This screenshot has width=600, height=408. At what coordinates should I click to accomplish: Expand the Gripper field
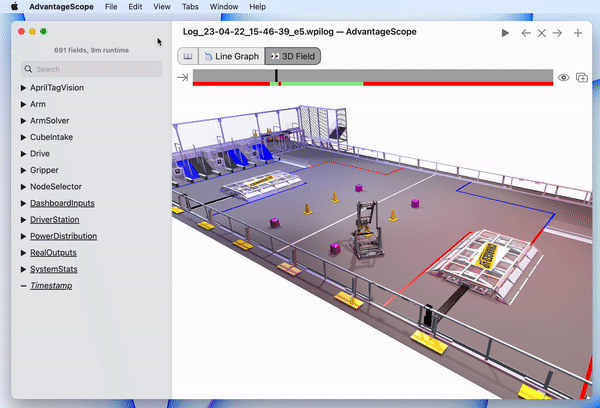(x=23, y=170)
